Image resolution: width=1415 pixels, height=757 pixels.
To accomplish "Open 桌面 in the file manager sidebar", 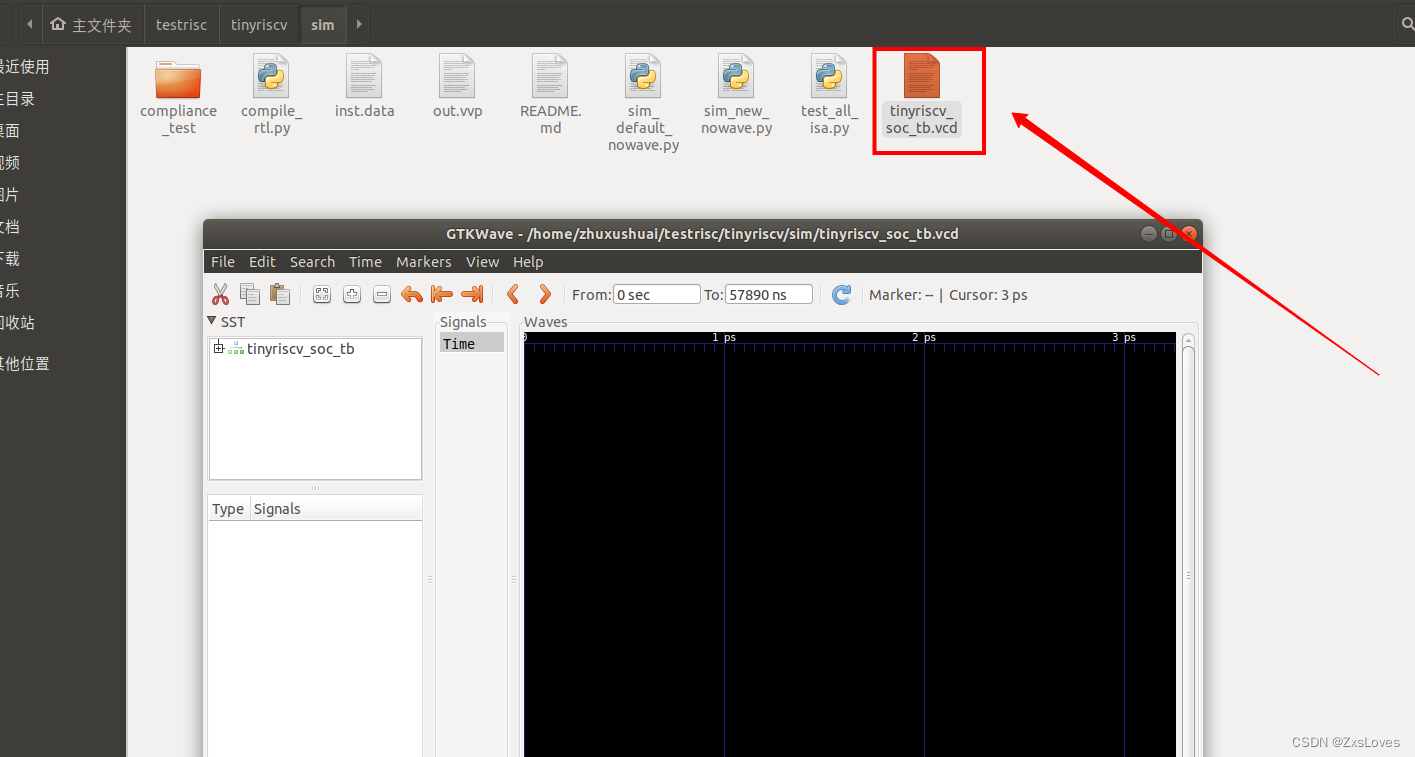I will pos(10,131).
